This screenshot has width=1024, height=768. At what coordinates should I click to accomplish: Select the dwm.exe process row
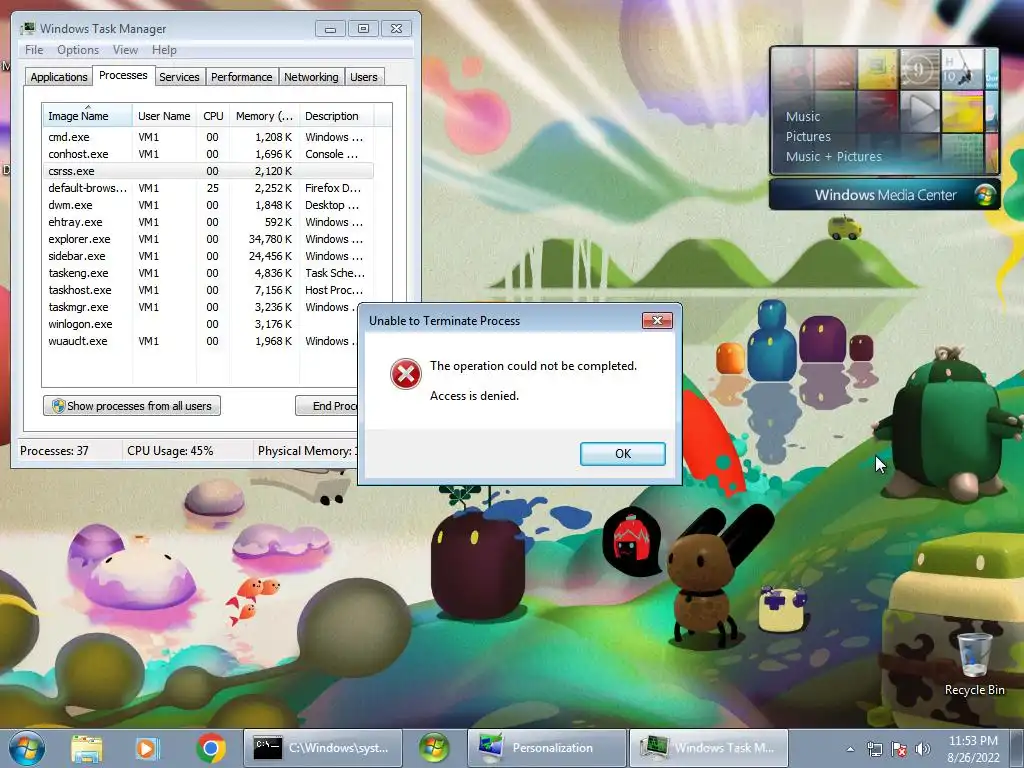pos(208,205)
